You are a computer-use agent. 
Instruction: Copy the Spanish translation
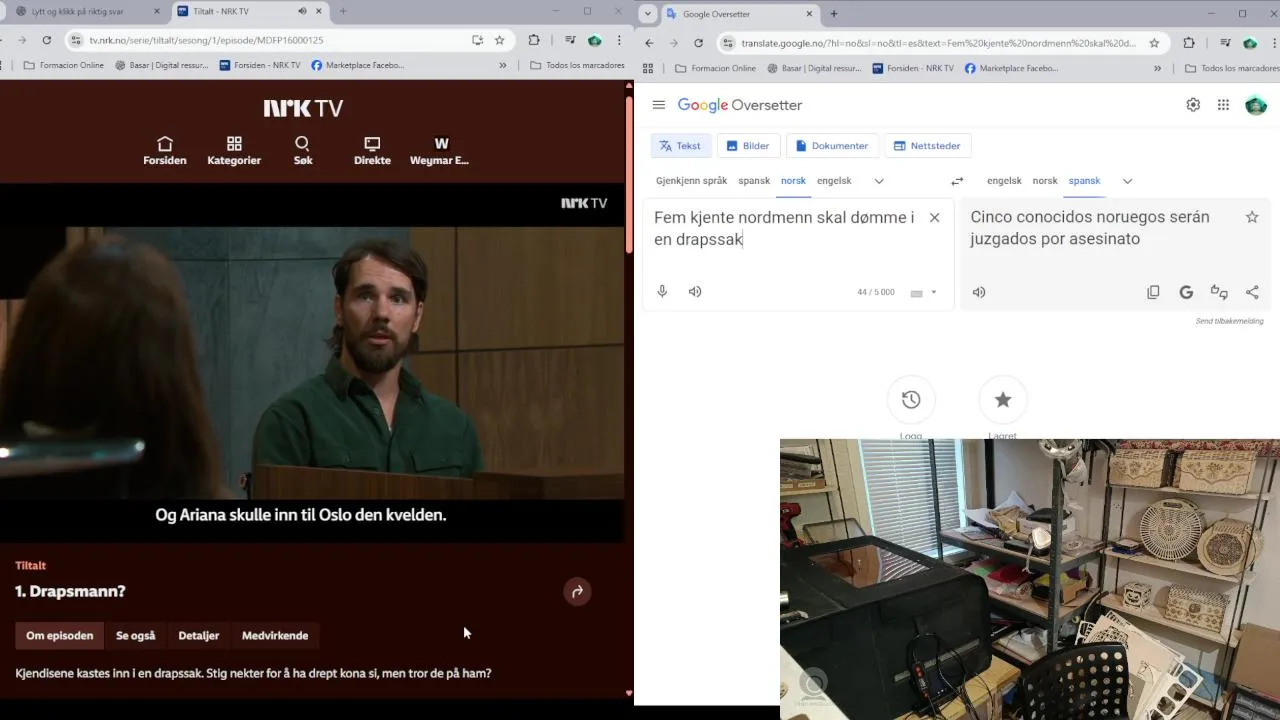[1153, 292]
